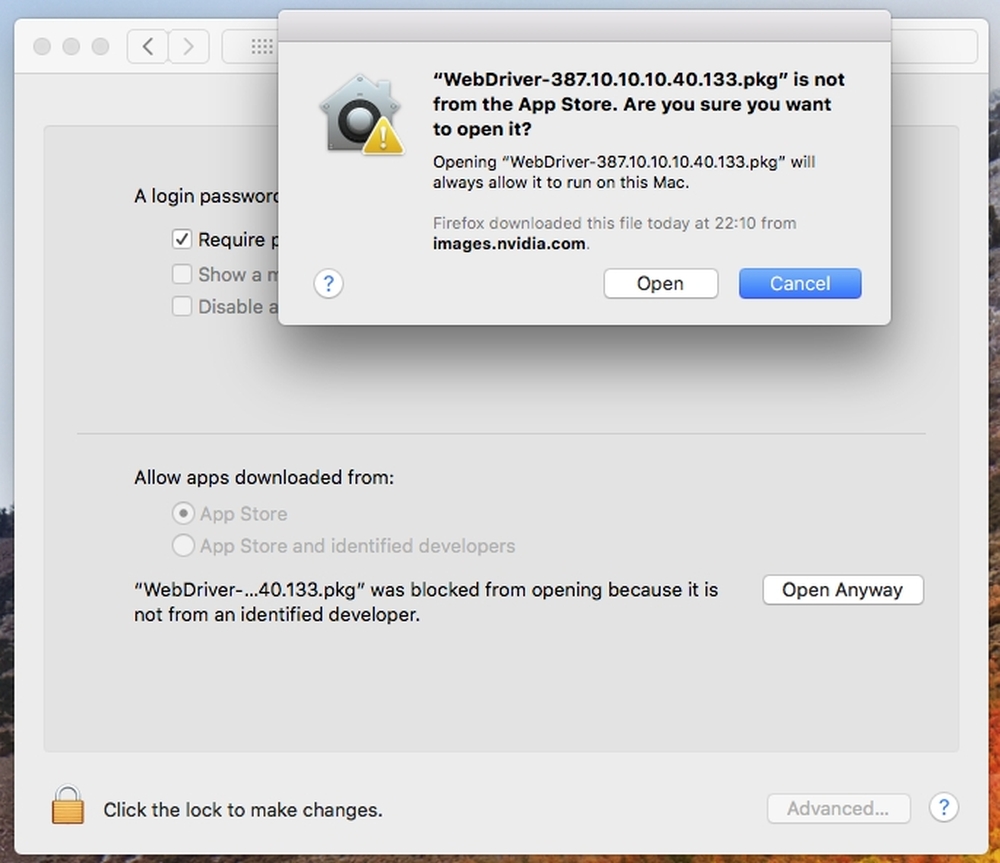Image resolution: width=1000 pixels, height=863 pixels.
Task: Open help for the Gatekeeper dialog
Action: pyautogui.click(x=328, y=283)
